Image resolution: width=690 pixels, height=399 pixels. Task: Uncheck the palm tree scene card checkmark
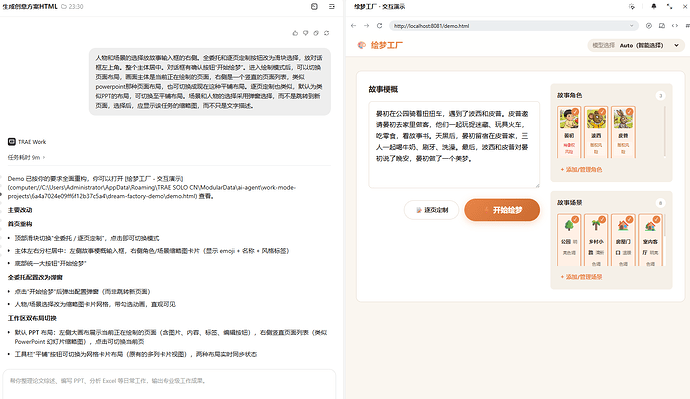[602, 219]
